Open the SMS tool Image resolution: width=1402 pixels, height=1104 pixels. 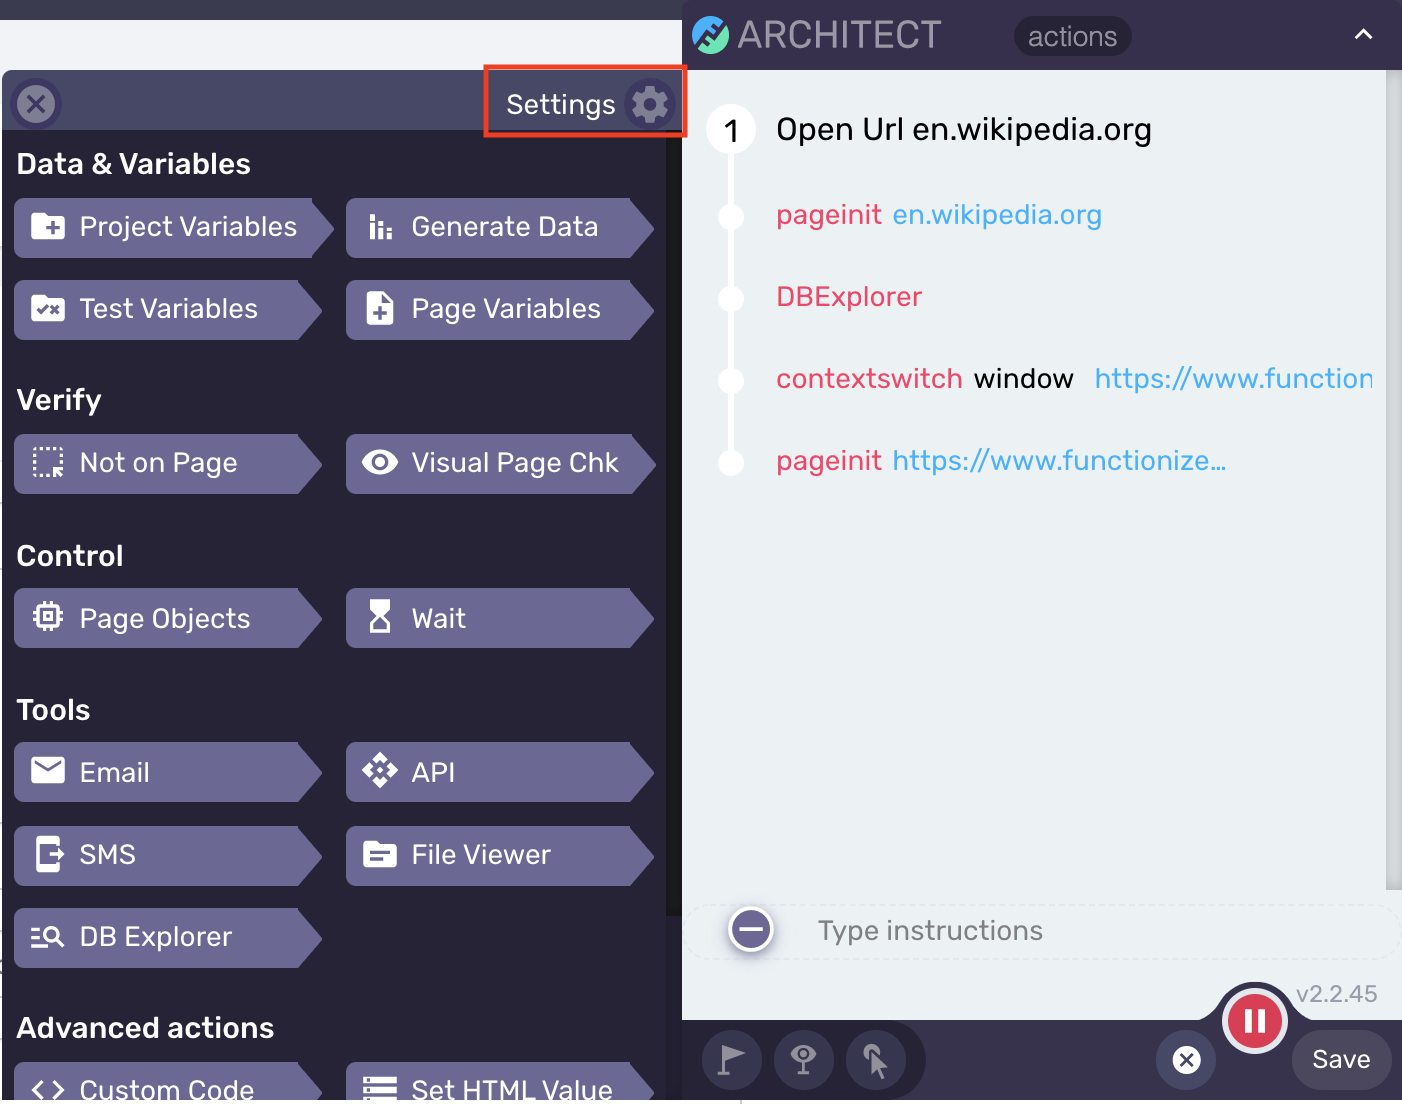(167, 855)
